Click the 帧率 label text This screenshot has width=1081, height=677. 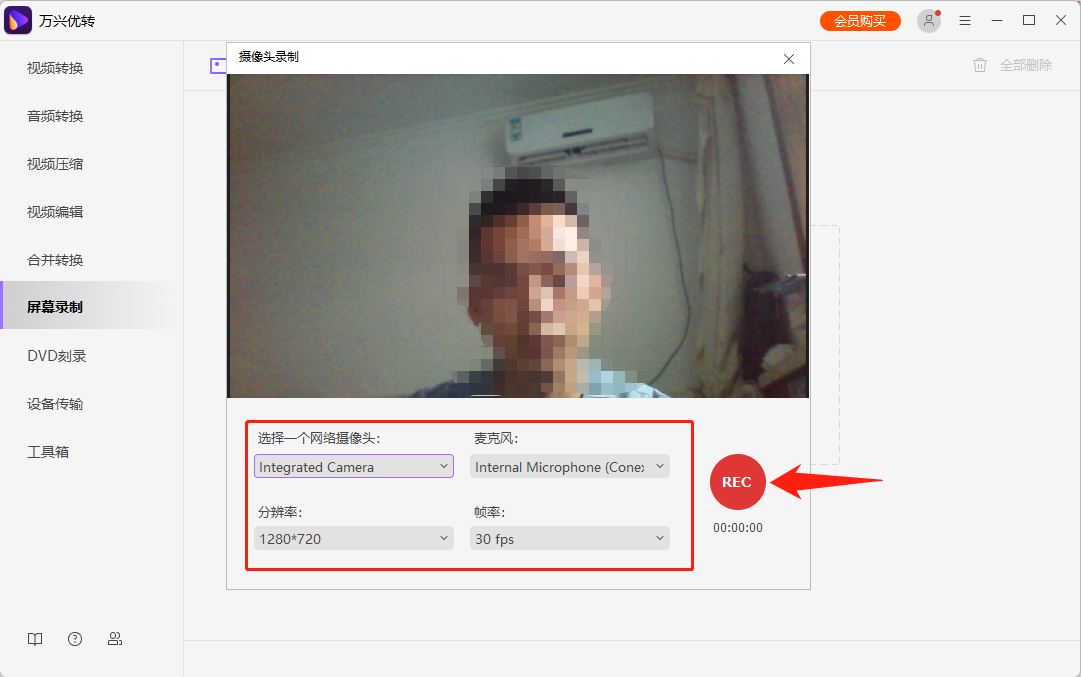pos(489,512)
